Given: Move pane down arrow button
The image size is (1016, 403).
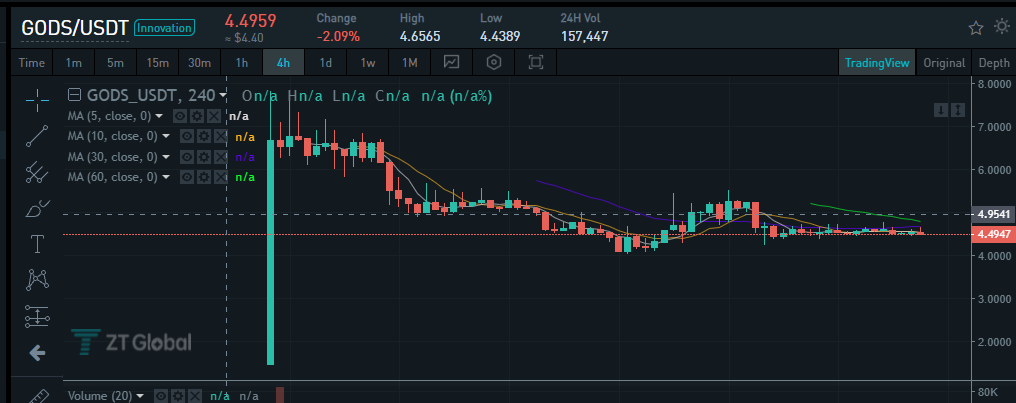Looking at the screenshot, I should [941, 110].
